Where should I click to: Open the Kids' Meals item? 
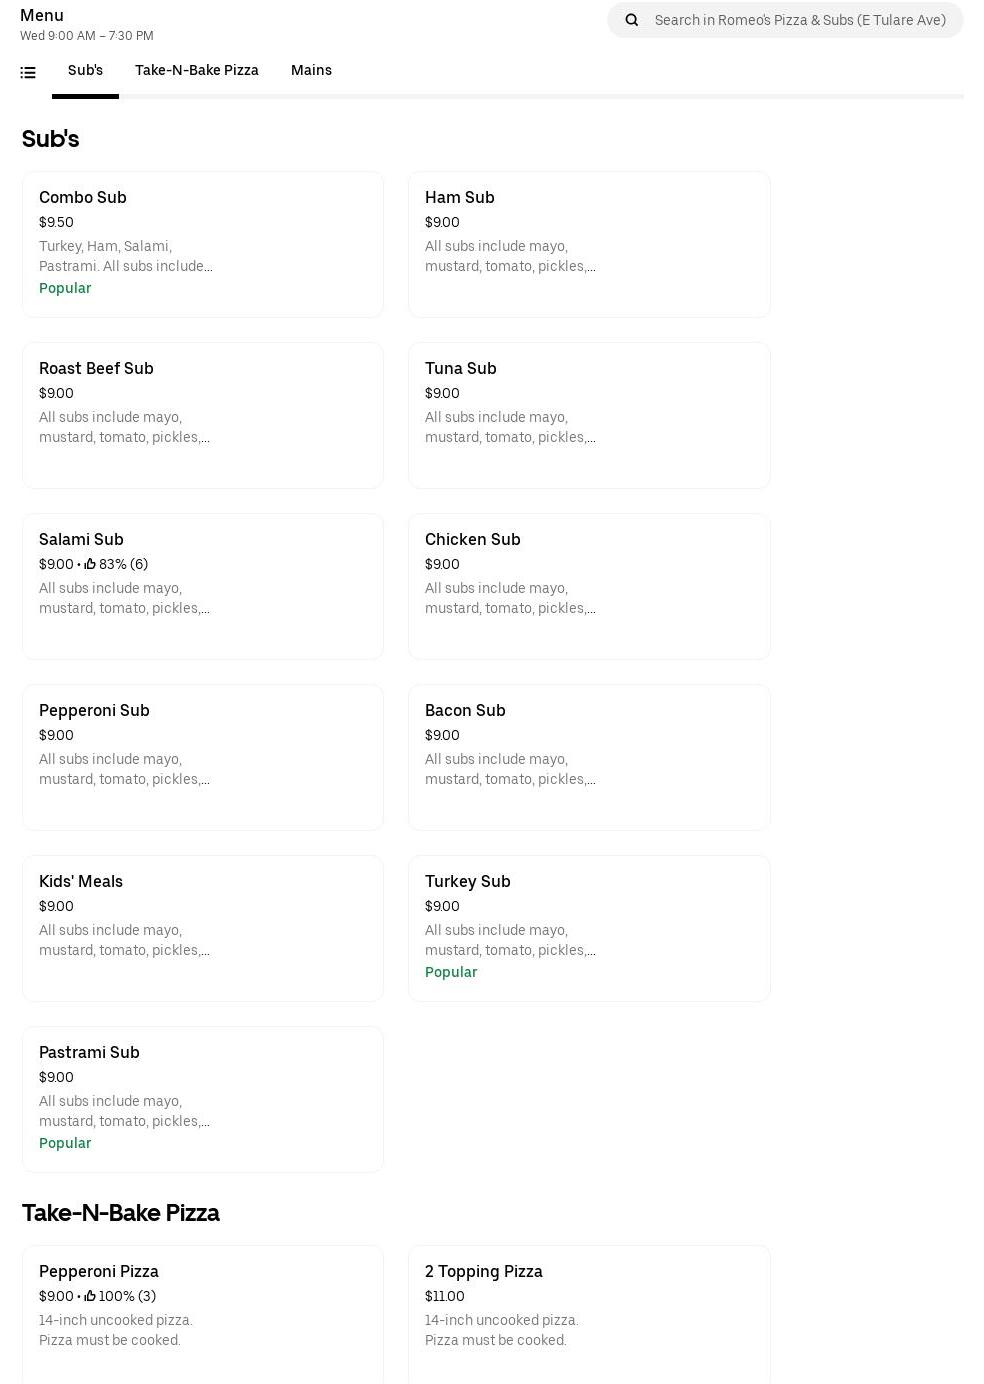tap(203, 928)
